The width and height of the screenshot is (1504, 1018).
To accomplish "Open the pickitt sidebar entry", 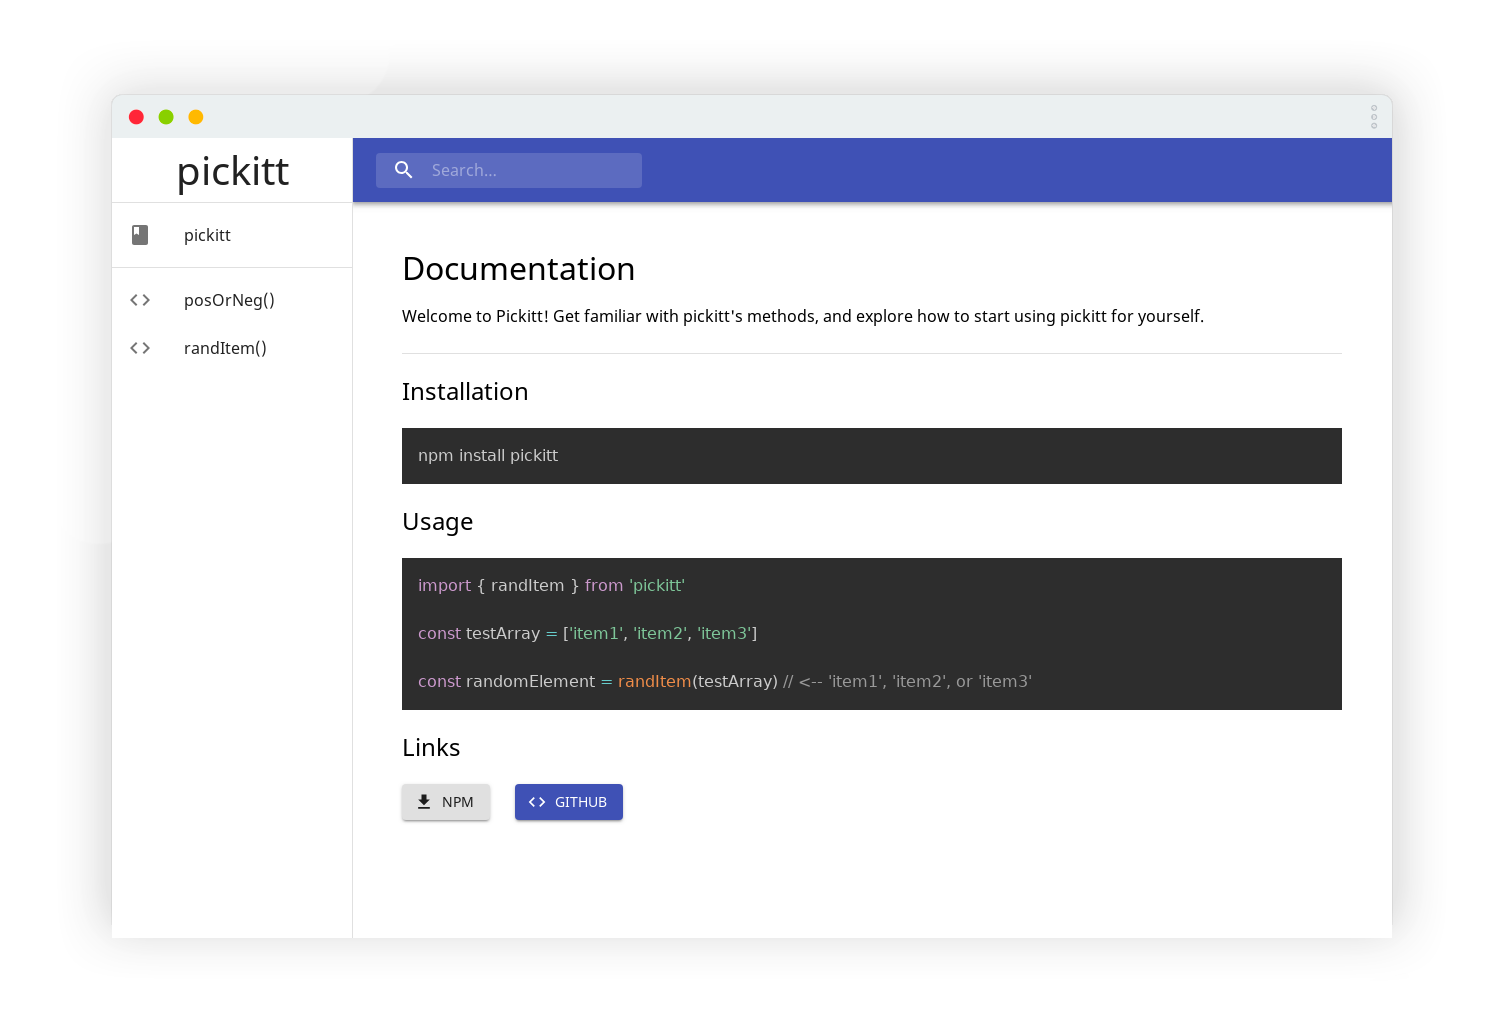I will pos(232,235).
